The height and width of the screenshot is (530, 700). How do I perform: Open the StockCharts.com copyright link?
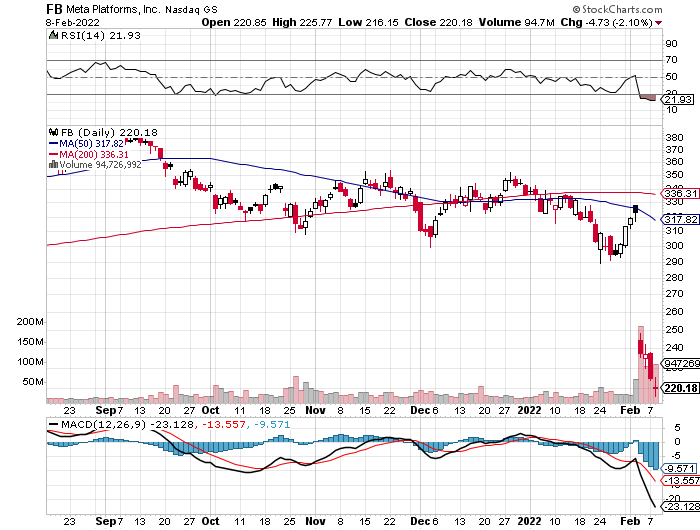[x=617, y=9]
